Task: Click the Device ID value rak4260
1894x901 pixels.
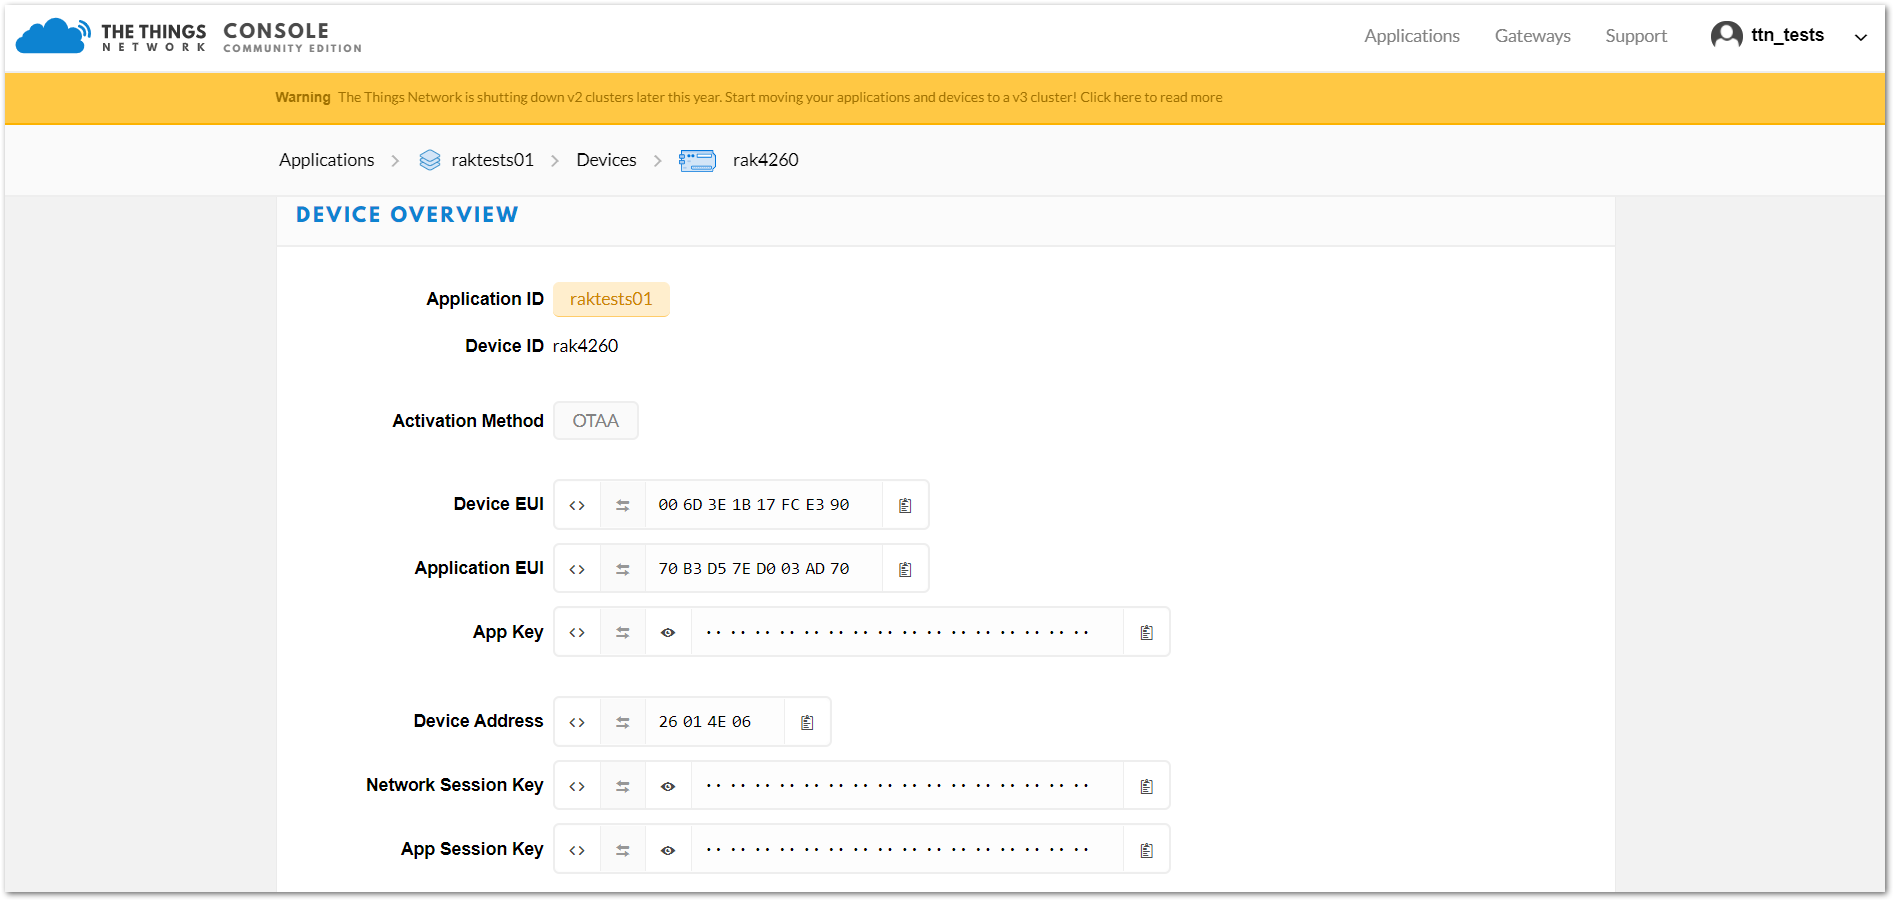Action: click(x=585, y=346)
